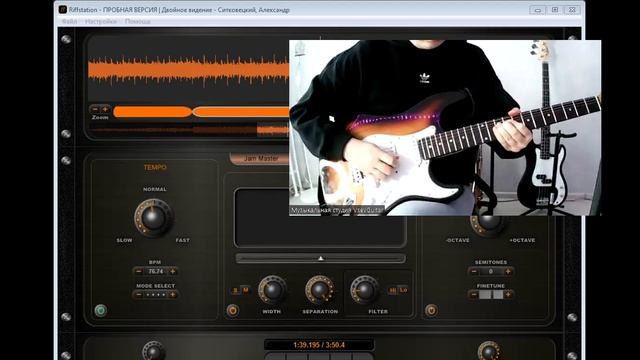Click the Riffstation icon in title bar

tap(62, 9)
